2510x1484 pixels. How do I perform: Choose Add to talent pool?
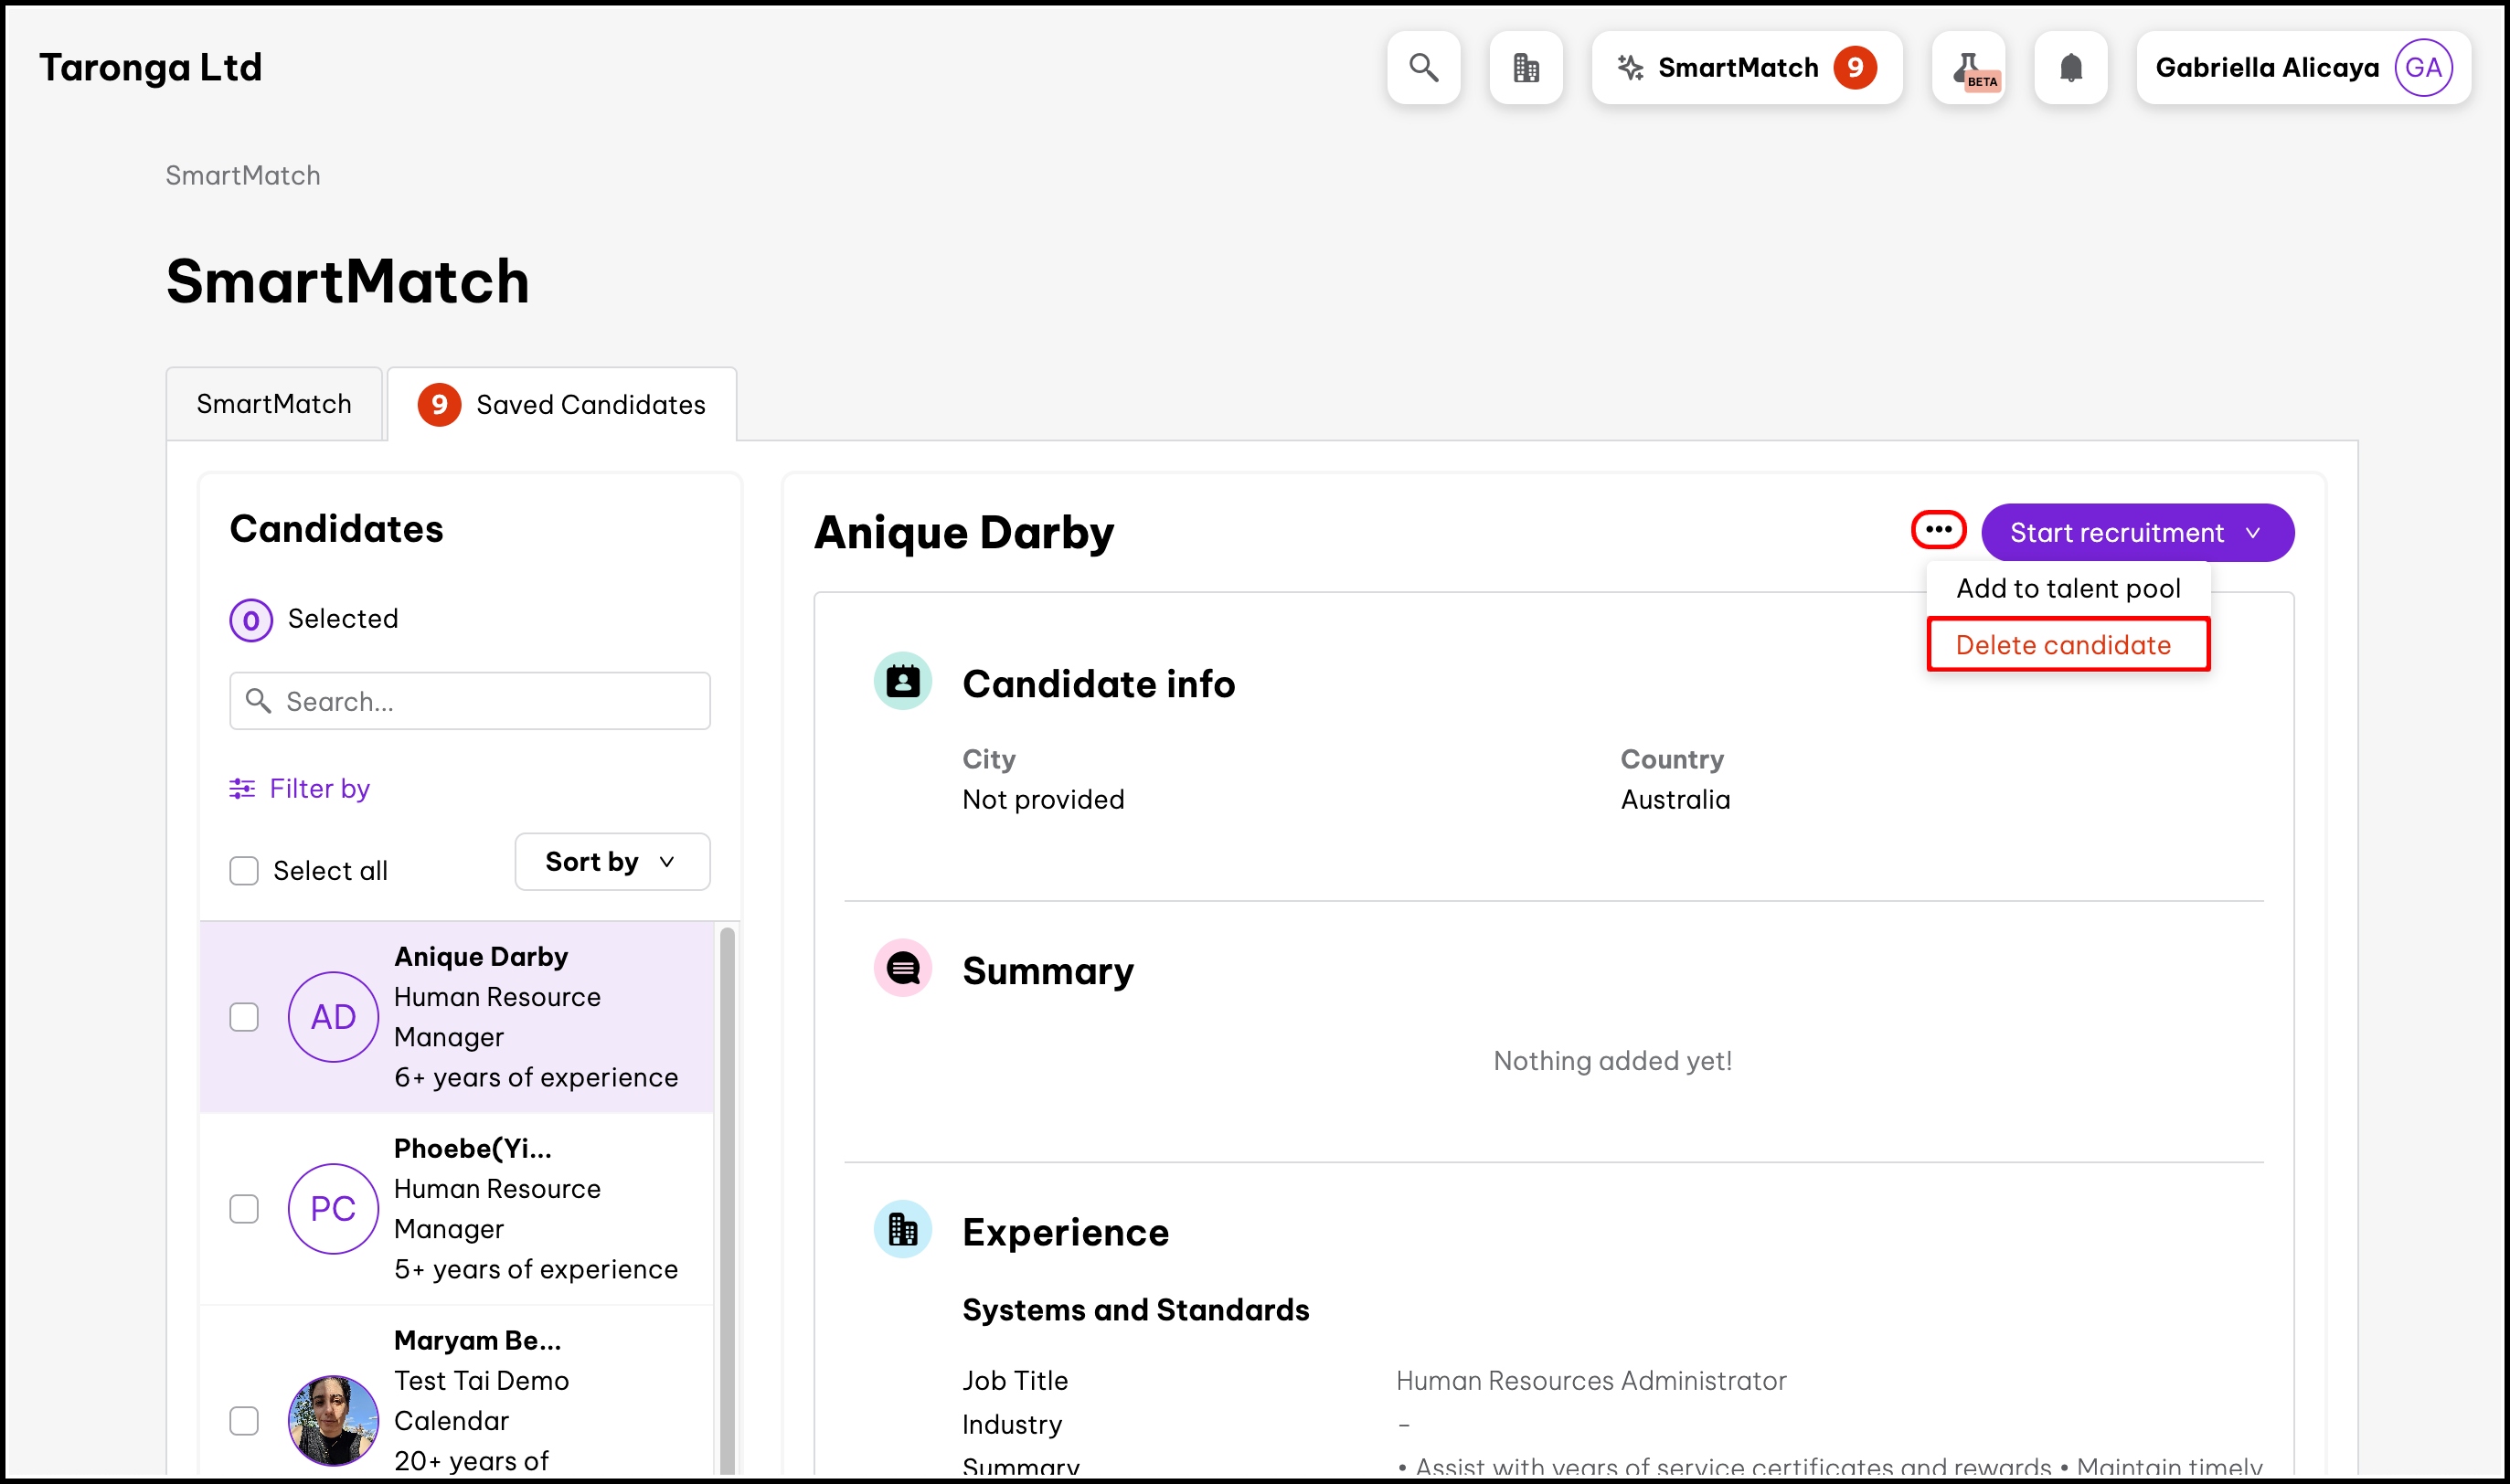point(2068,589)
